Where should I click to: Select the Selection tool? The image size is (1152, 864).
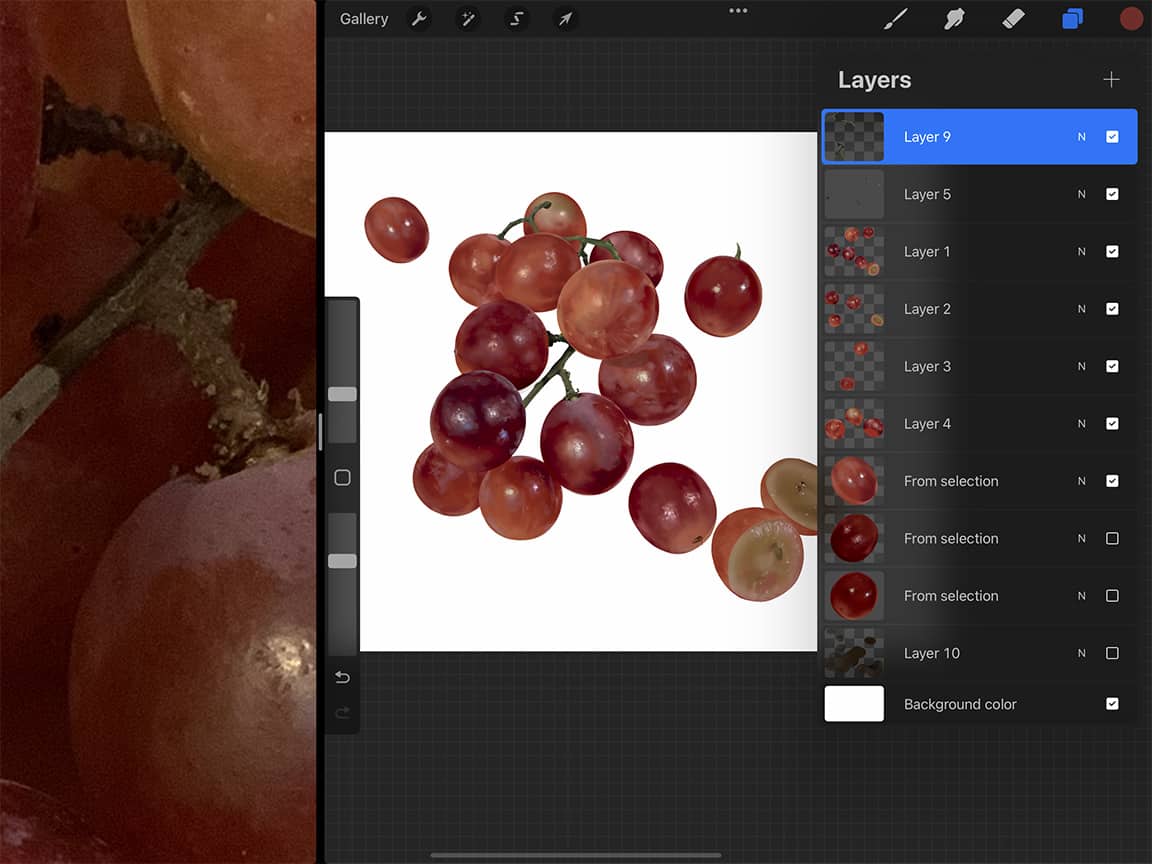[x=516, y=18]
